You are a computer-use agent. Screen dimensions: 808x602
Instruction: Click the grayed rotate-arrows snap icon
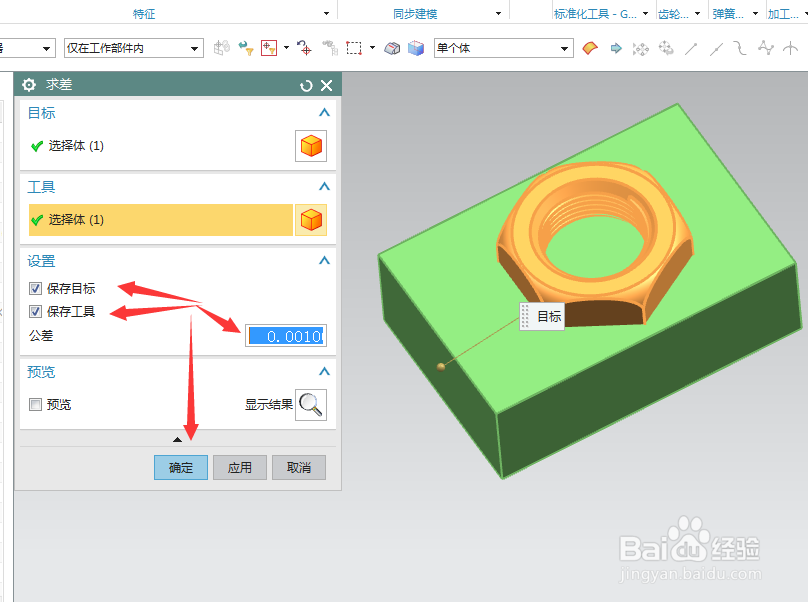tap(666, 48)
